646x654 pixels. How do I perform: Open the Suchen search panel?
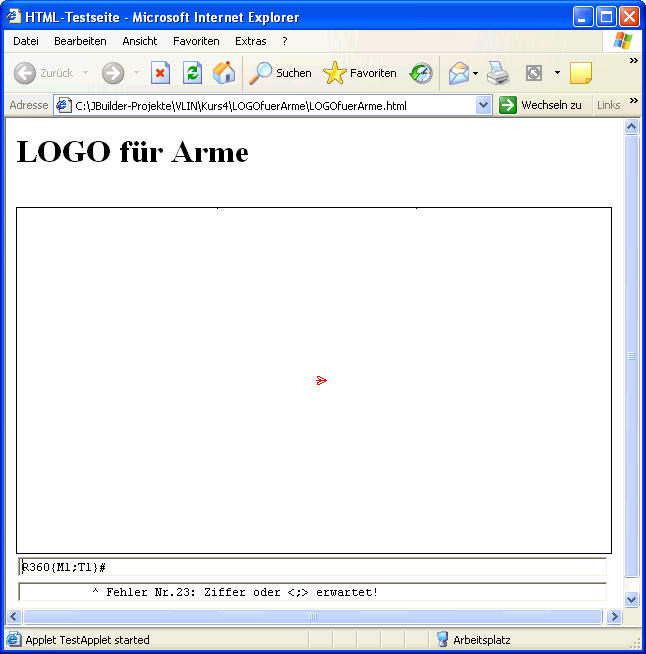[x=281, y=73]
